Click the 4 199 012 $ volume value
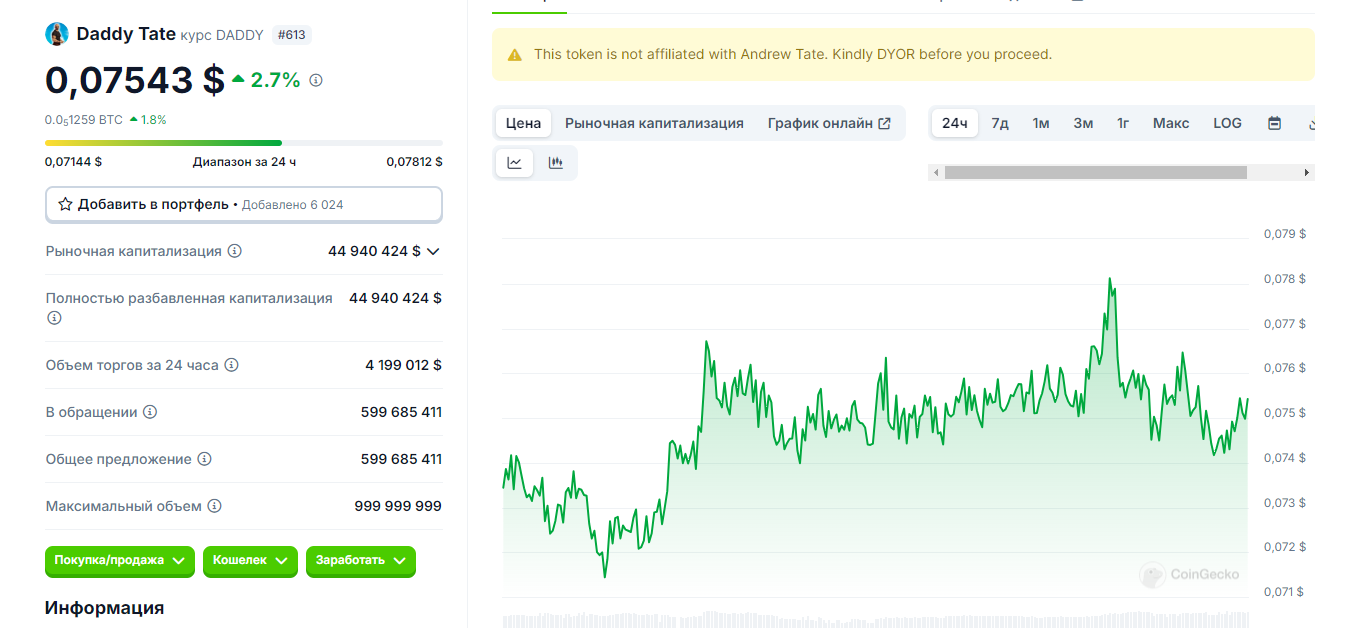The width and height of the screenshot is (1358, 628). click(x=403, y=365)
